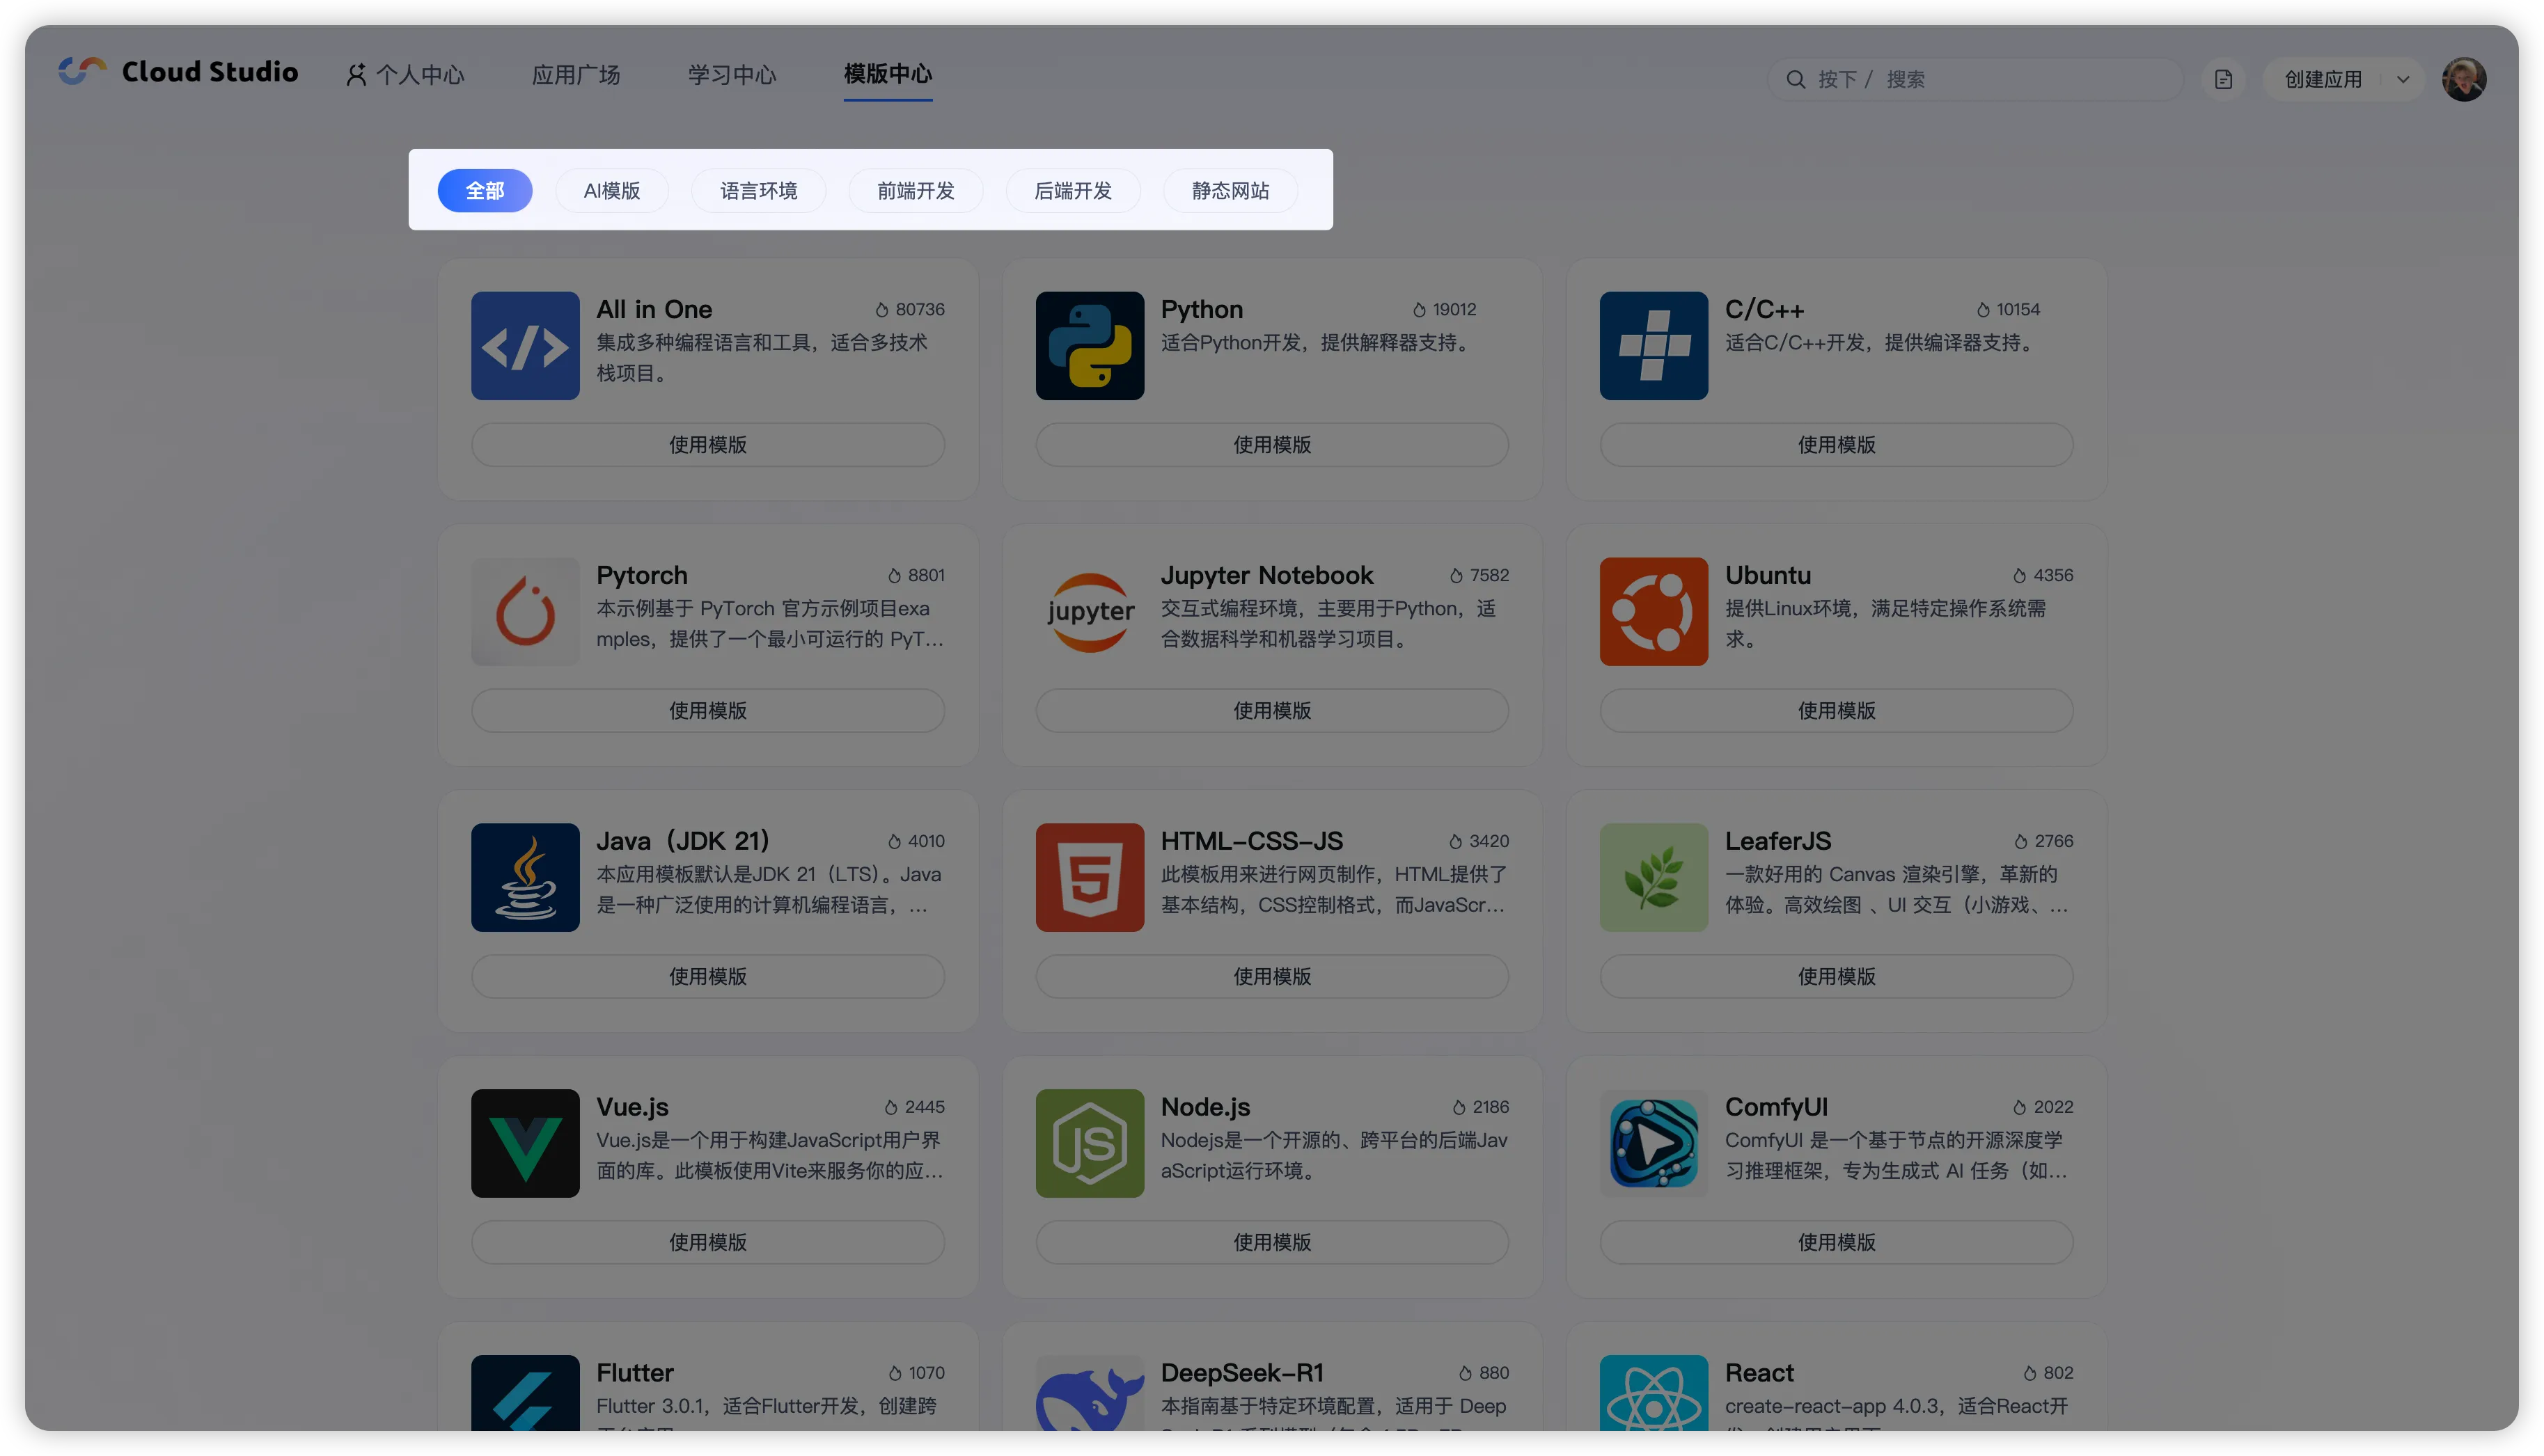Click the HTML5 template logo icon
The image size is (2544, 1456).
(1089, 877)
